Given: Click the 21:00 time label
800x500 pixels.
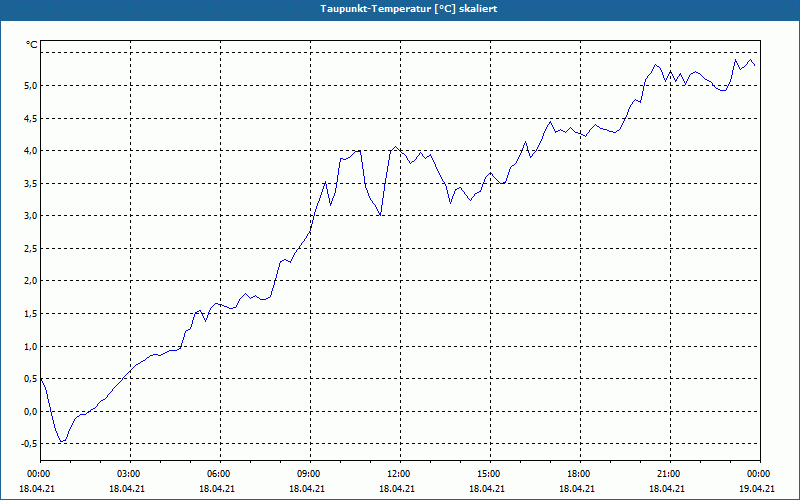Looking at the screenshot, I should 670,473.
